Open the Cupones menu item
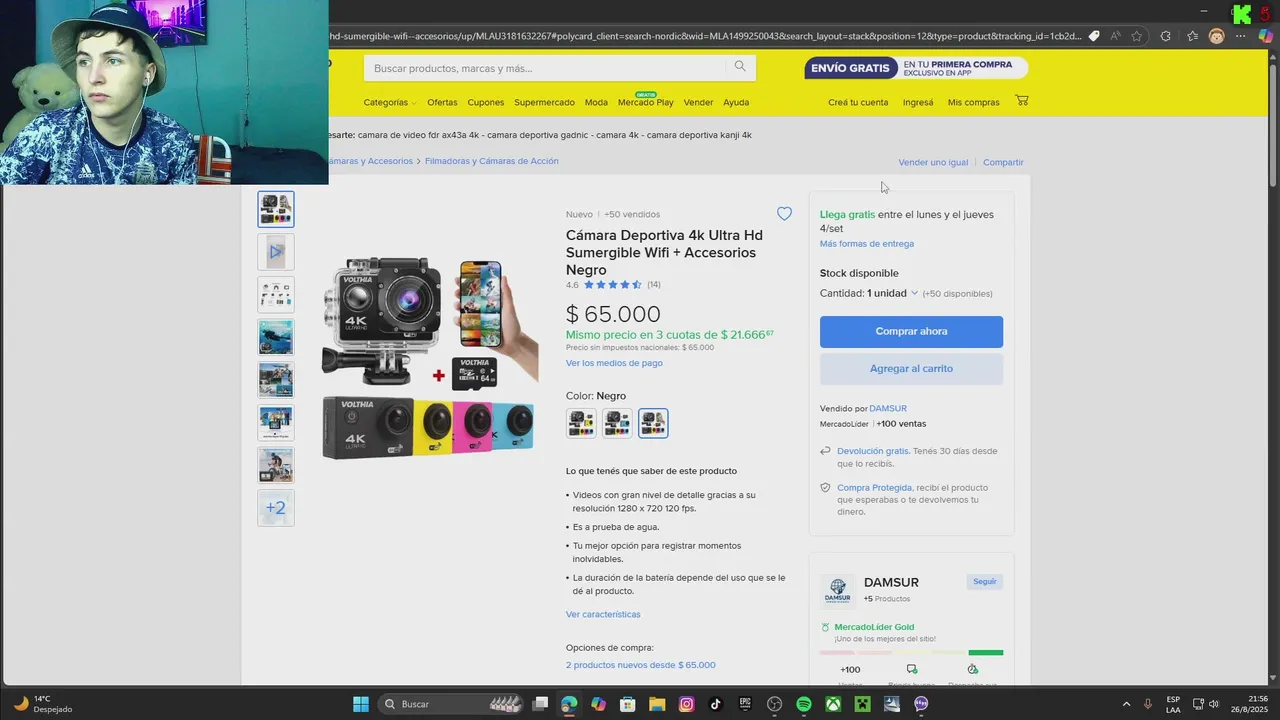This screenshot has height=720, width=1280. coord(486,102)
